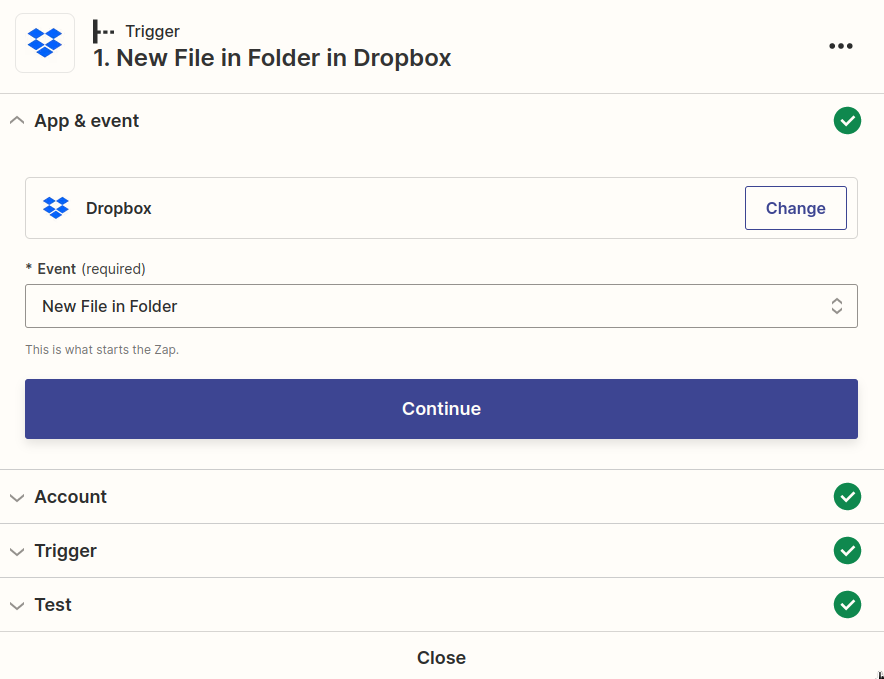Click the Trigger flag icon next to the title
Viewport: 884px width, 679px height.
click(x=102, y=31)
